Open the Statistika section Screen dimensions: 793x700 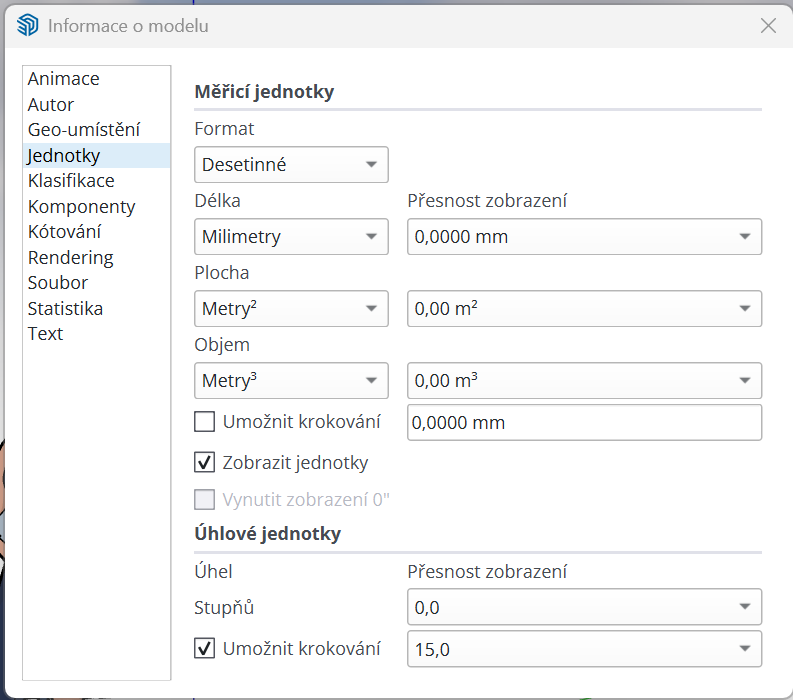(65, 309)
